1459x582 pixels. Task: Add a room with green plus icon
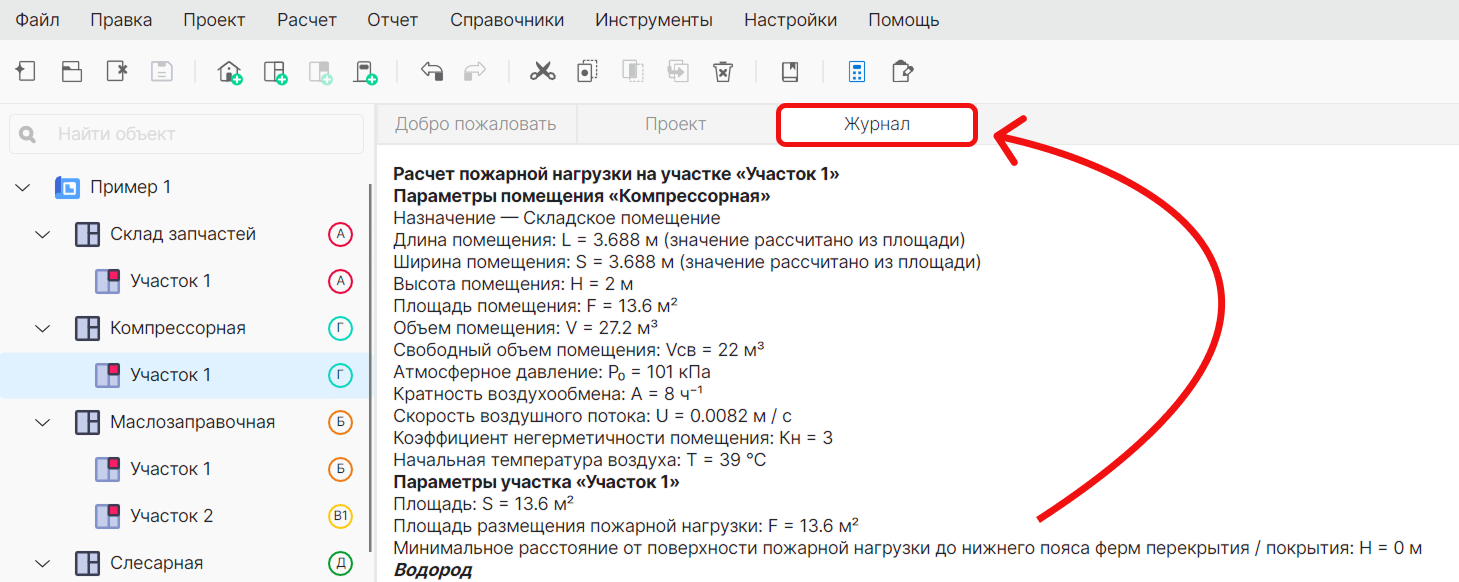tap(275, 72)
